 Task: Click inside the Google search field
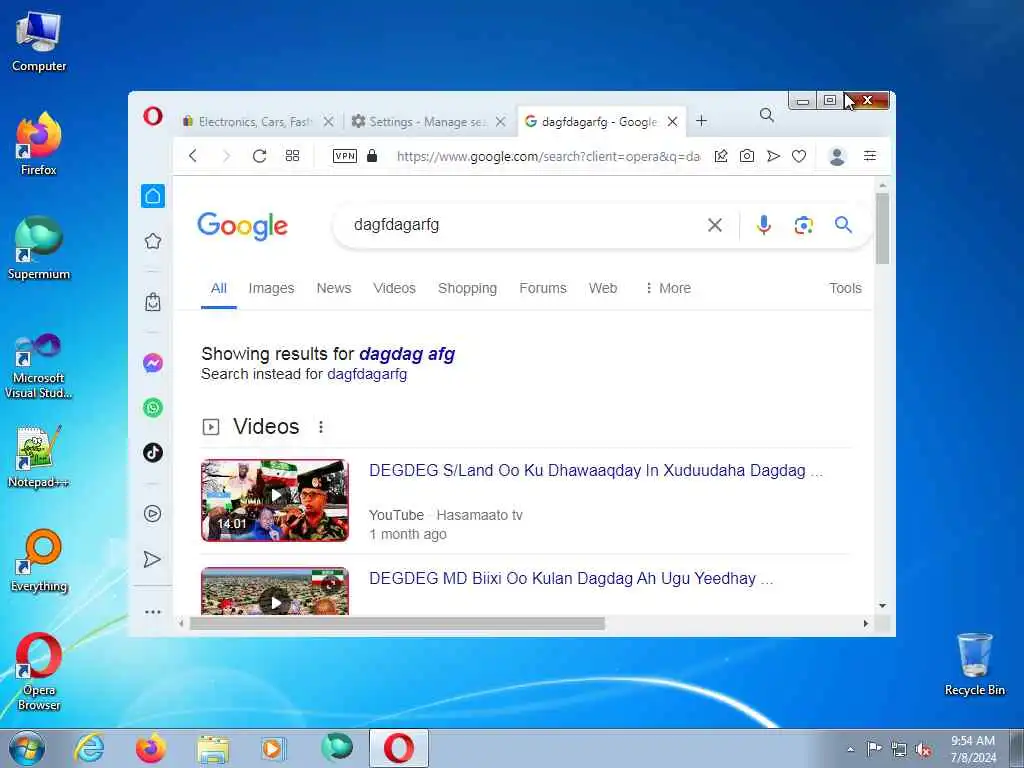[522, 225]
